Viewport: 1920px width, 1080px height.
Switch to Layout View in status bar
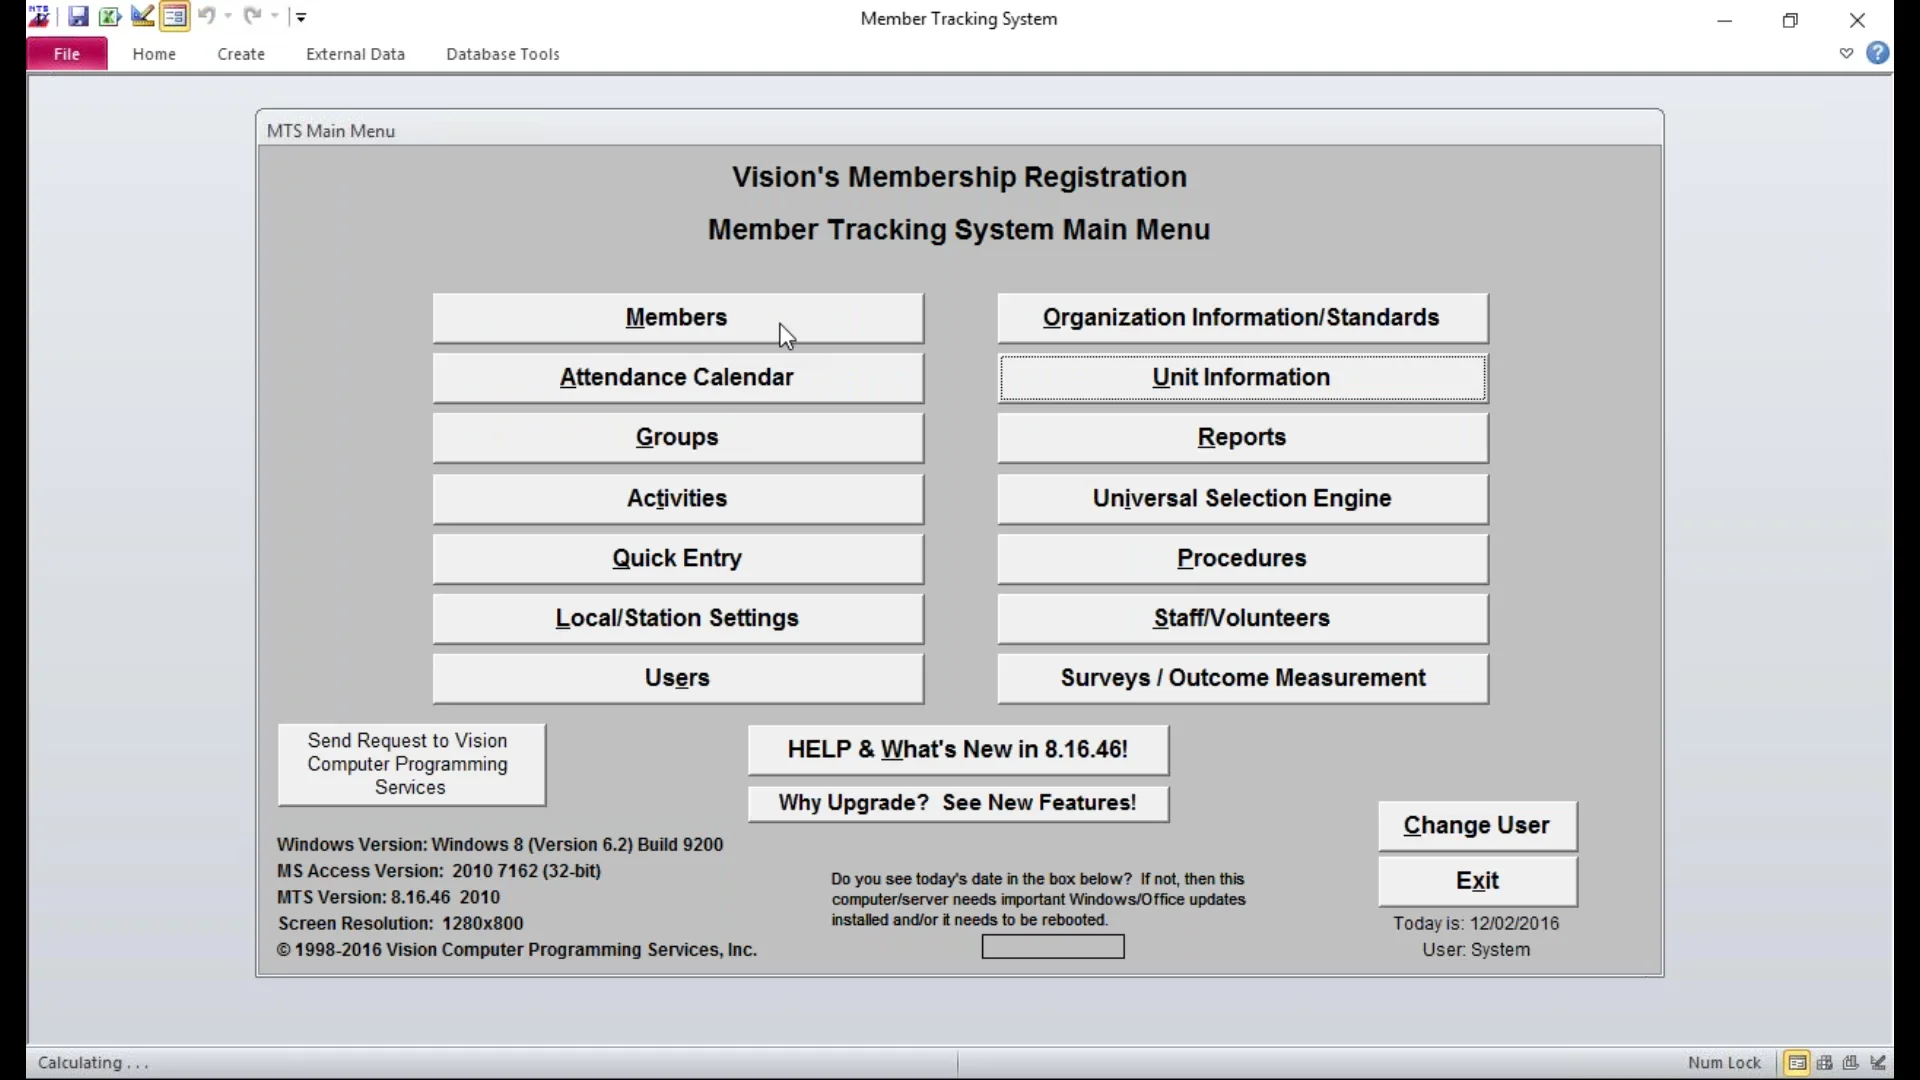[x=1851, y=1063]
